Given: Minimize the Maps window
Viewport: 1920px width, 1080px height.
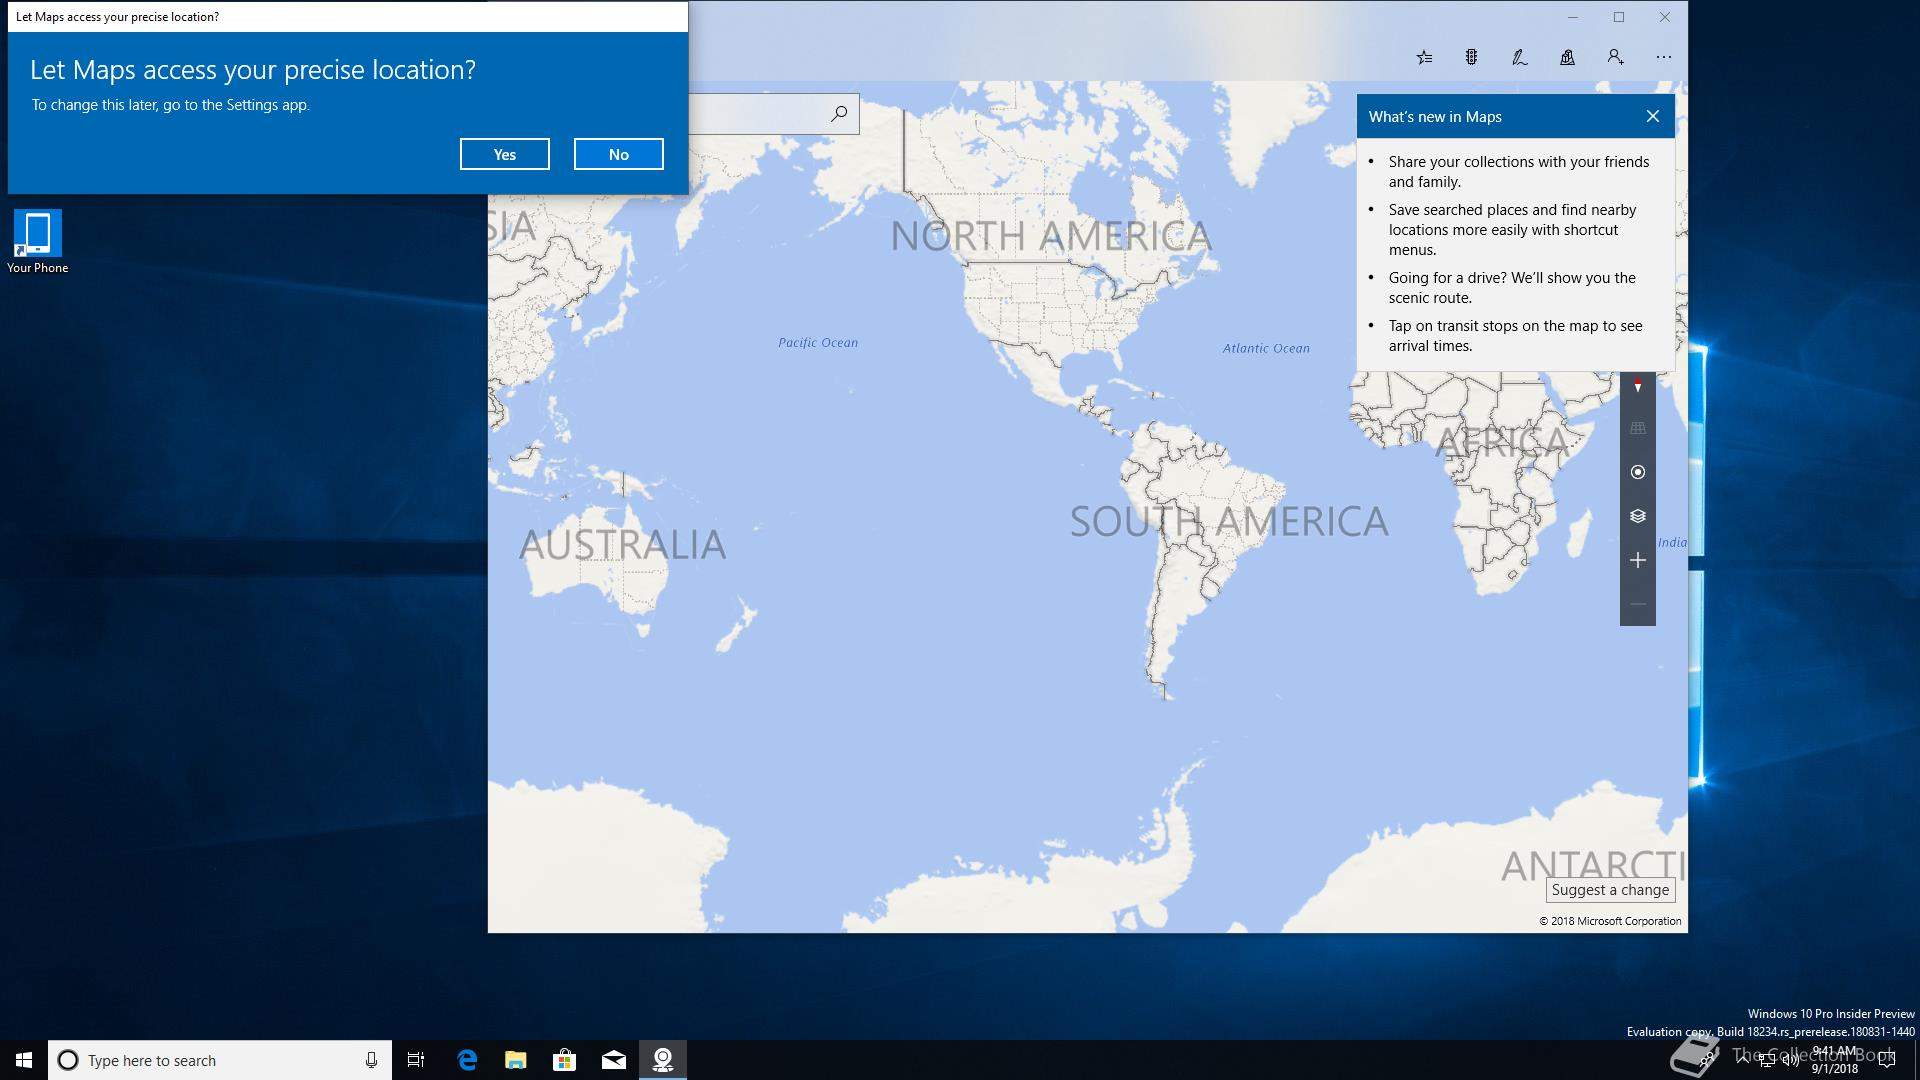Looking at the screenshot, I should click(1573, 17).
